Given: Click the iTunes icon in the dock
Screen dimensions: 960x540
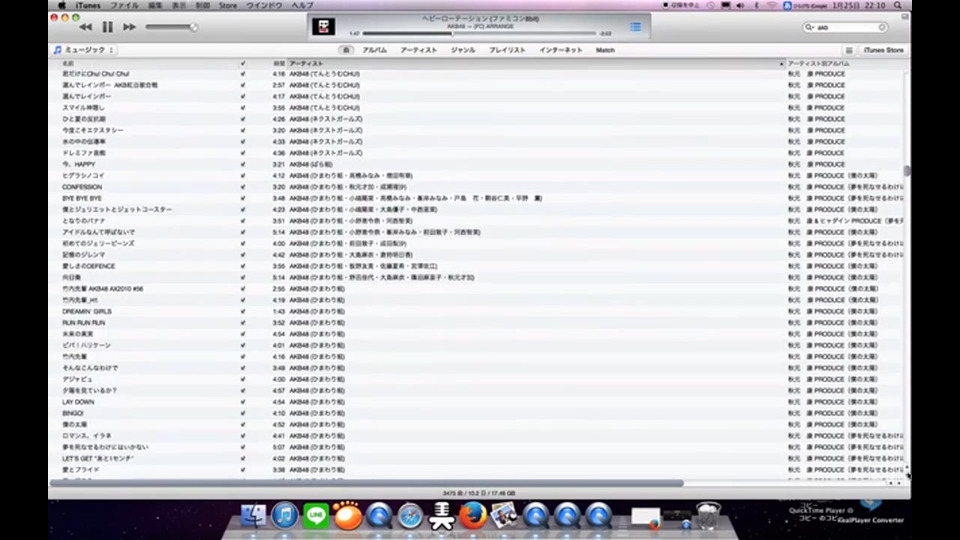Looking at the screenshot, I should coord(285,516).
